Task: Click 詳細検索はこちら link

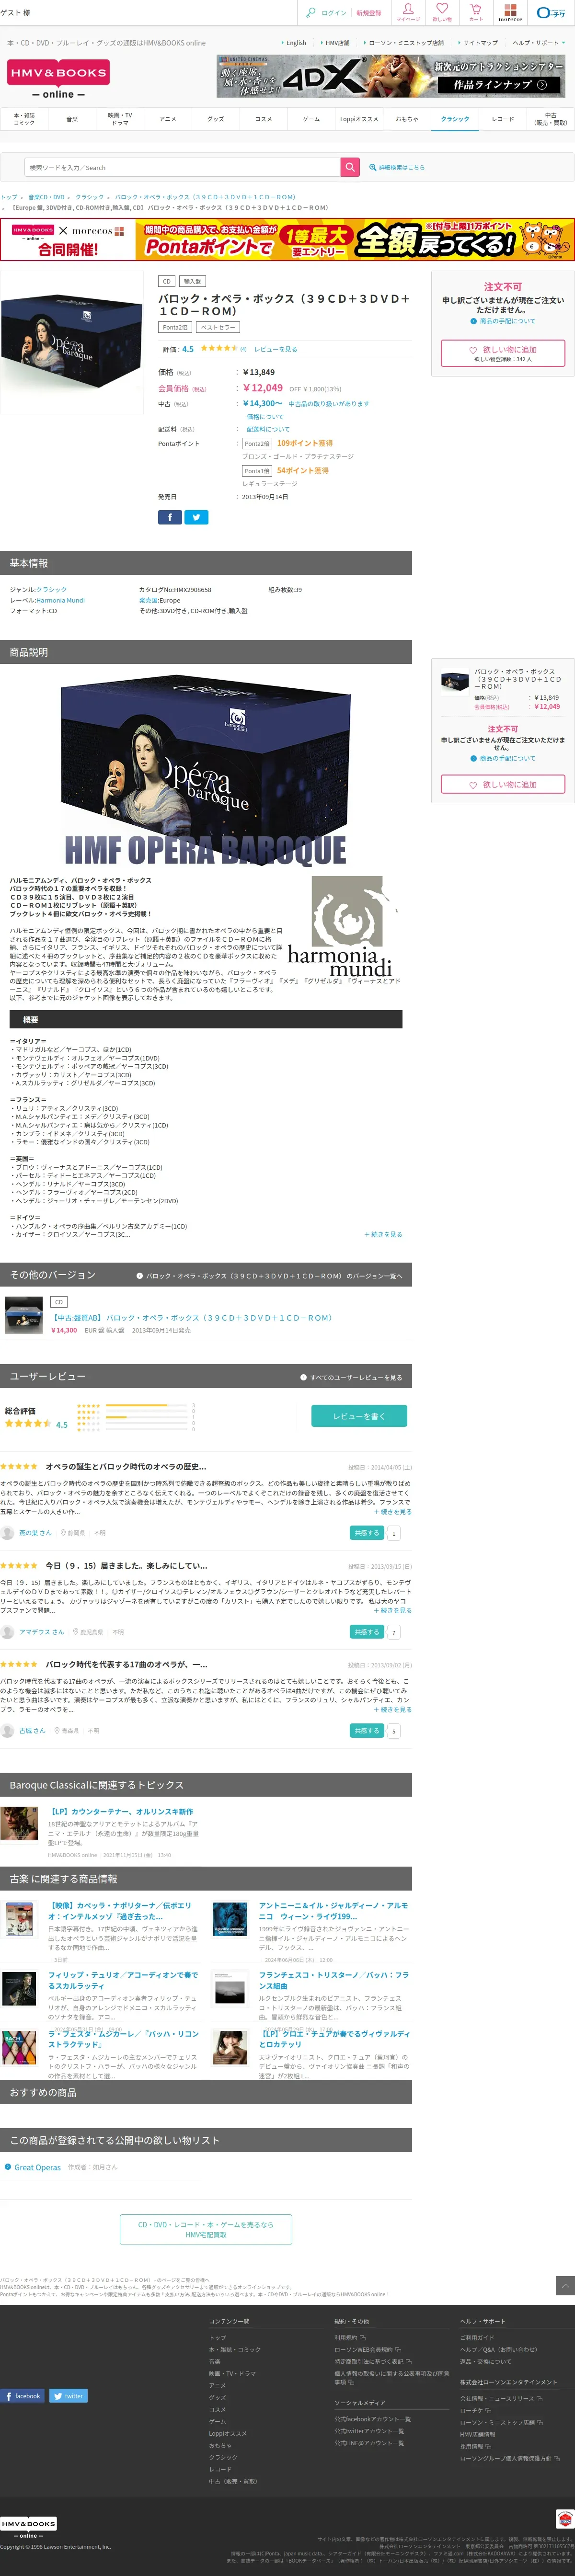Action: (397, 167)
